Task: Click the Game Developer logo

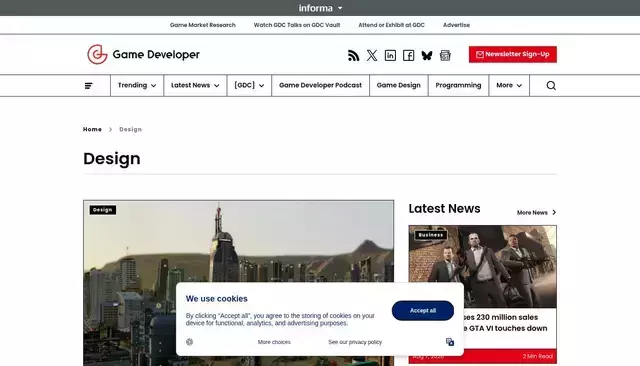Action: 143,54
